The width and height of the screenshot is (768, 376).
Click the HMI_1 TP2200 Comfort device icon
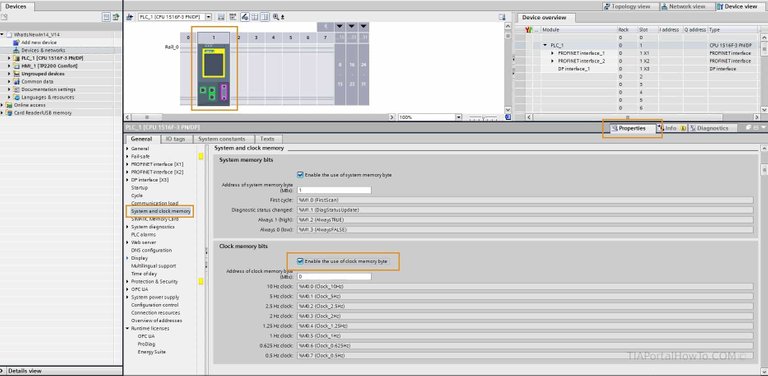(x=17, y=66)
